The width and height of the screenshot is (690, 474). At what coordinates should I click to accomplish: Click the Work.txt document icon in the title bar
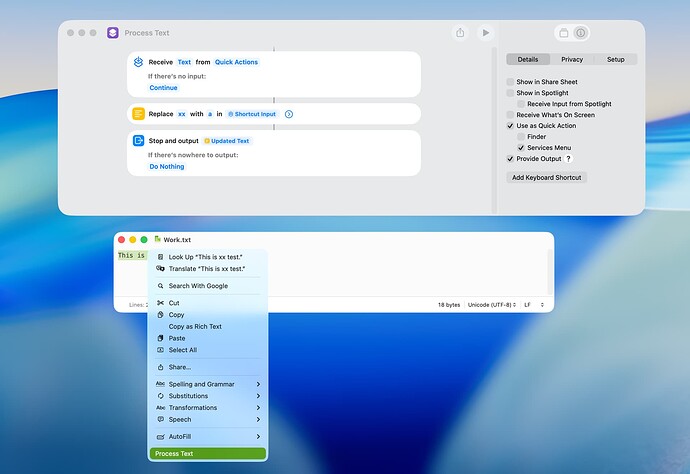(x=158, y=239)
